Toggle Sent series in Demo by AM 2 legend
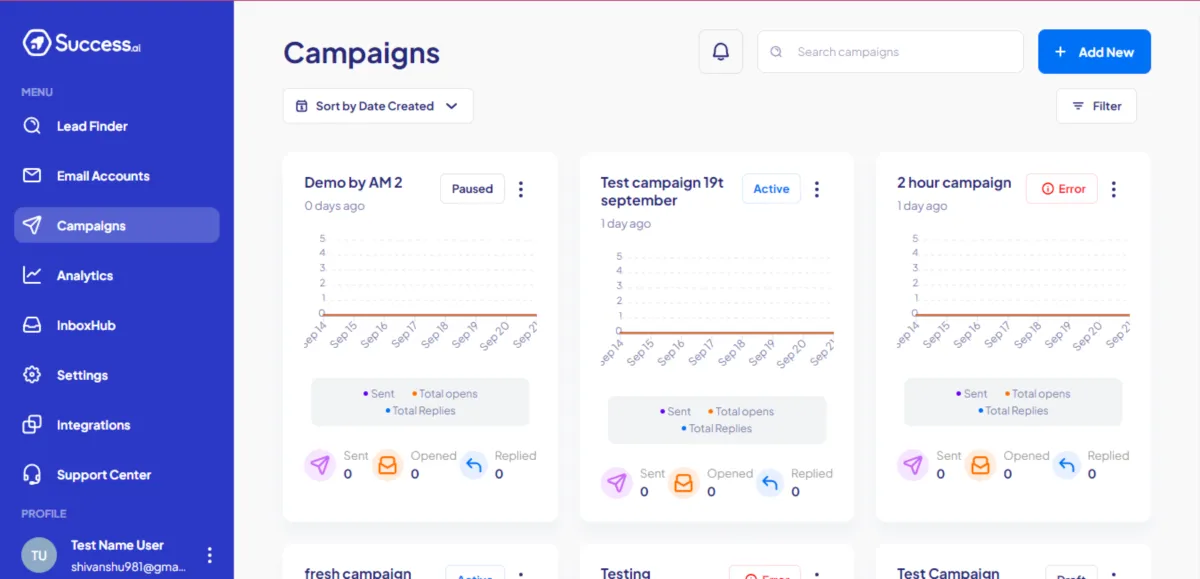 click(x=379, y=394)
